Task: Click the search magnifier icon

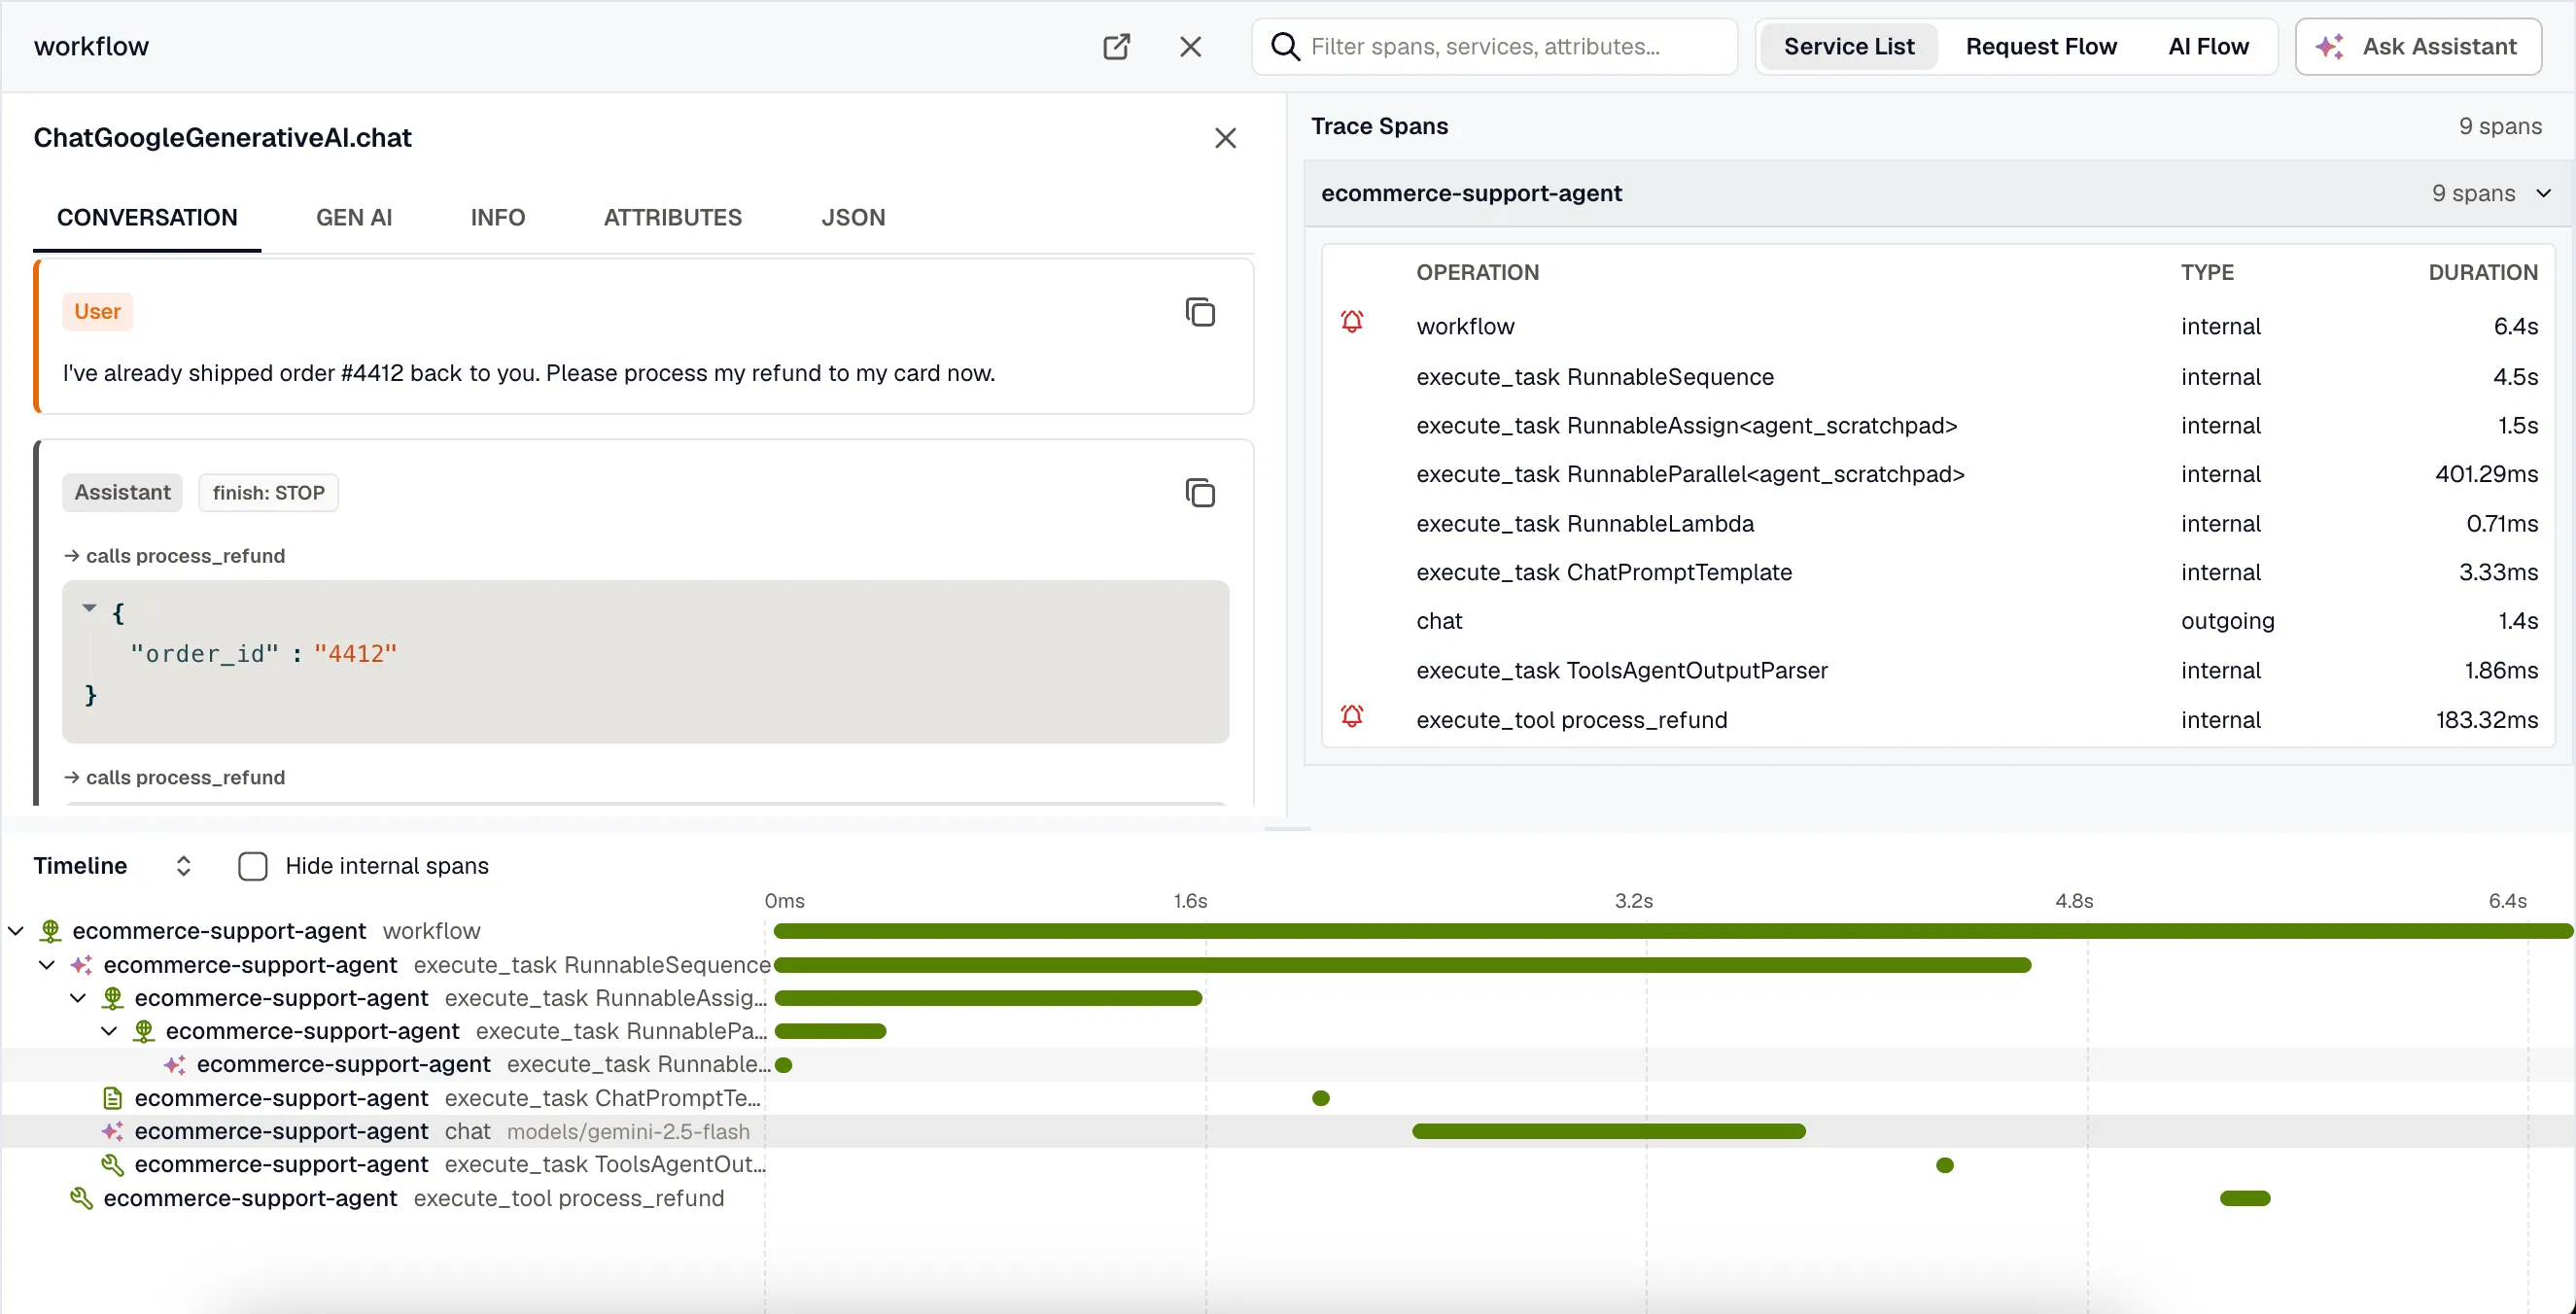Action: pos(1285,46)
